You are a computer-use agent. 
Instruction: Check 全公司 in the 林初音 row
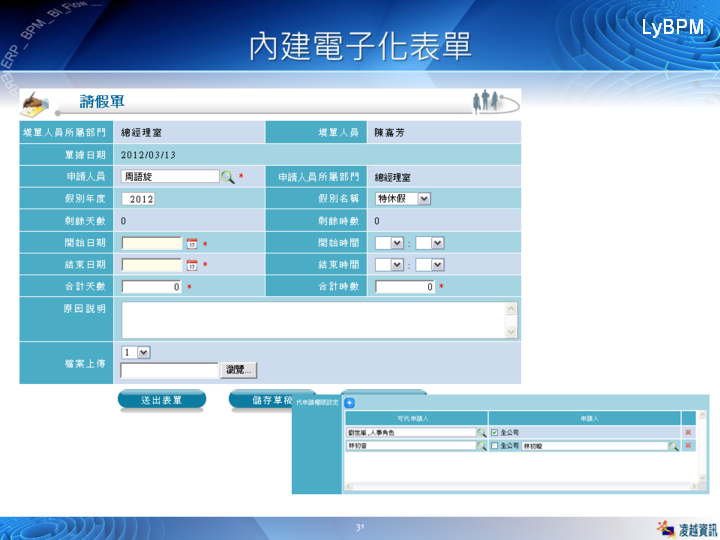pos(495,446)
